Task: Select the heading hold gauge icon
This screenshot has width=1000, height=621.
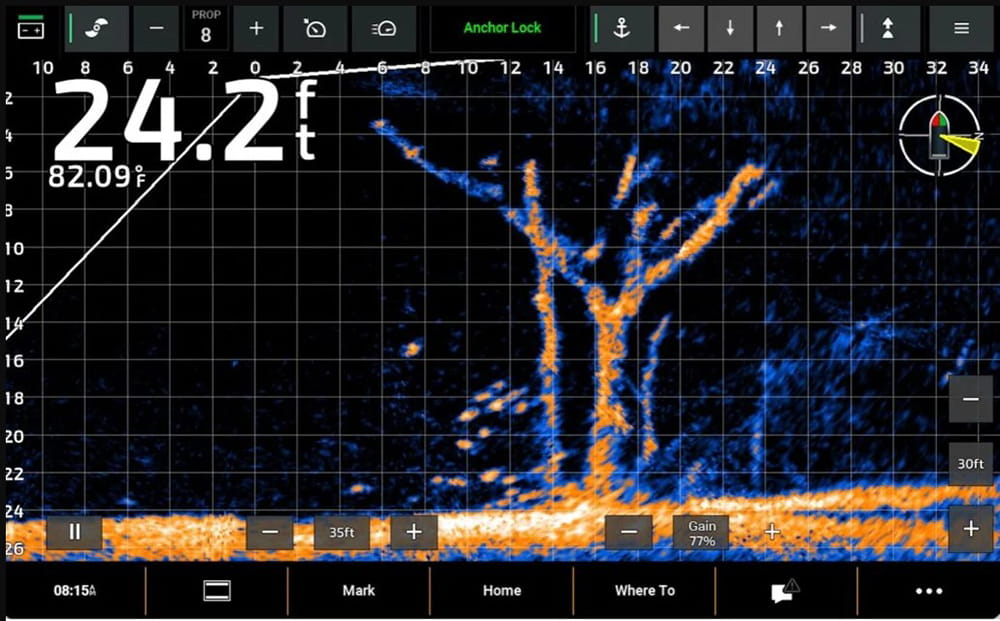Action: [384, 29]
